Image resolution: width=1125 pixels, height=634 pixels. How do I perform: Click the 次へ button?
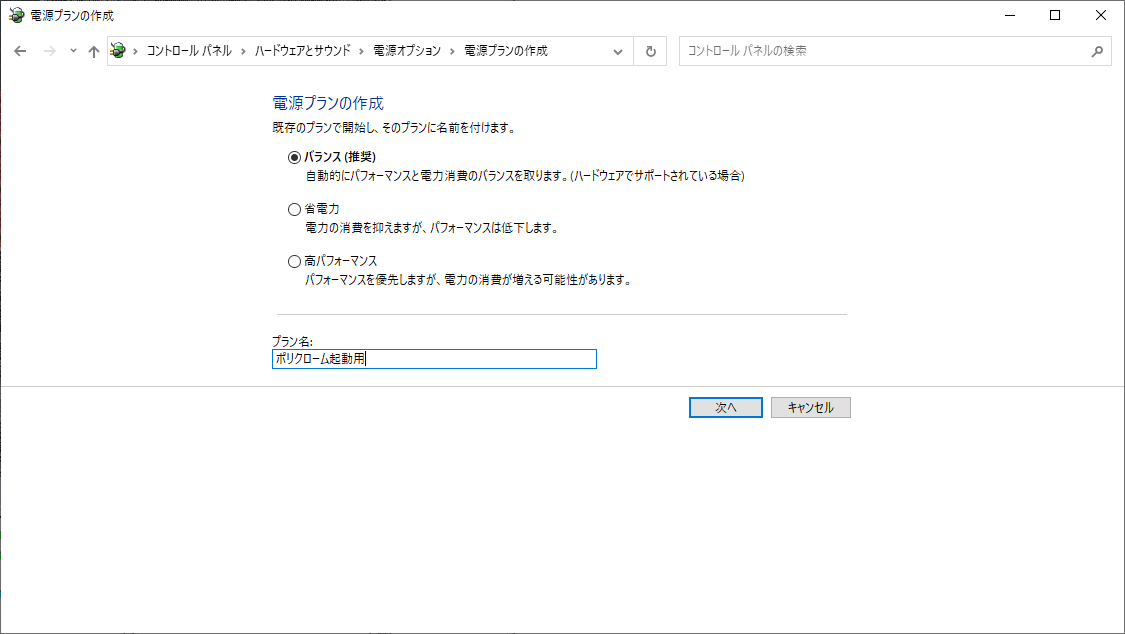click(x=725, y=408)
